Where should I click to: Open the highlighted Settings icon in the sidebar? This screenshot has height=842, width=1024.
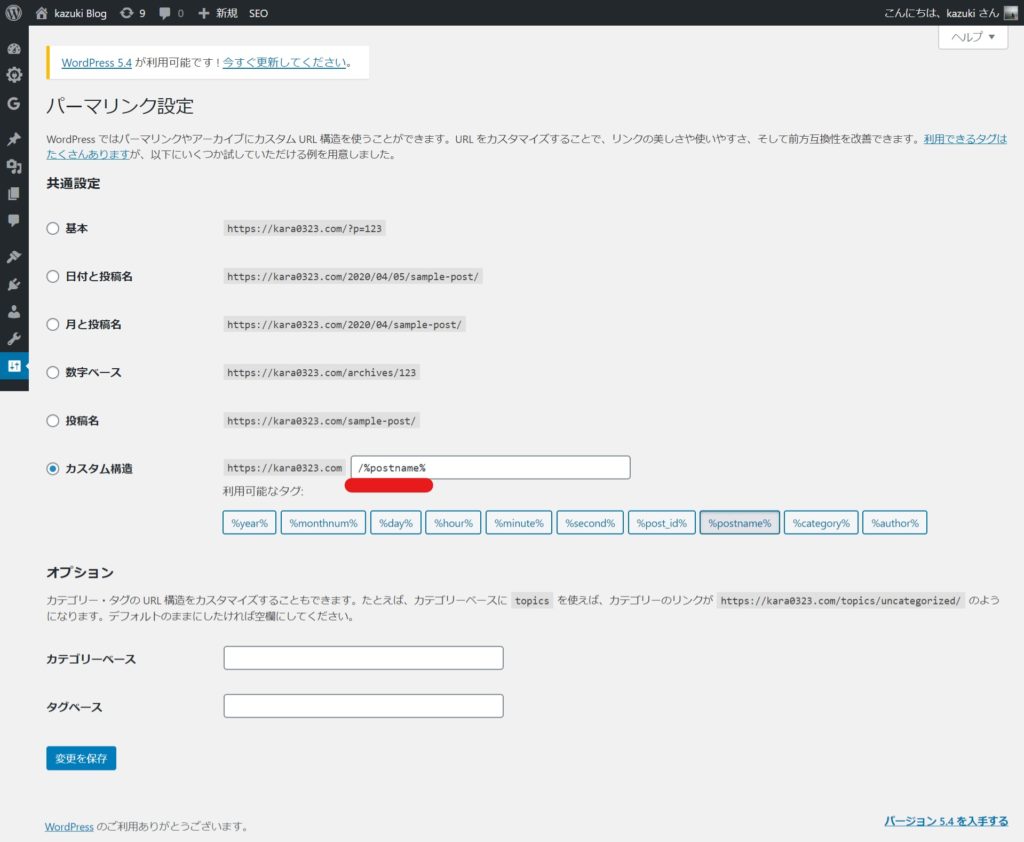14,366
